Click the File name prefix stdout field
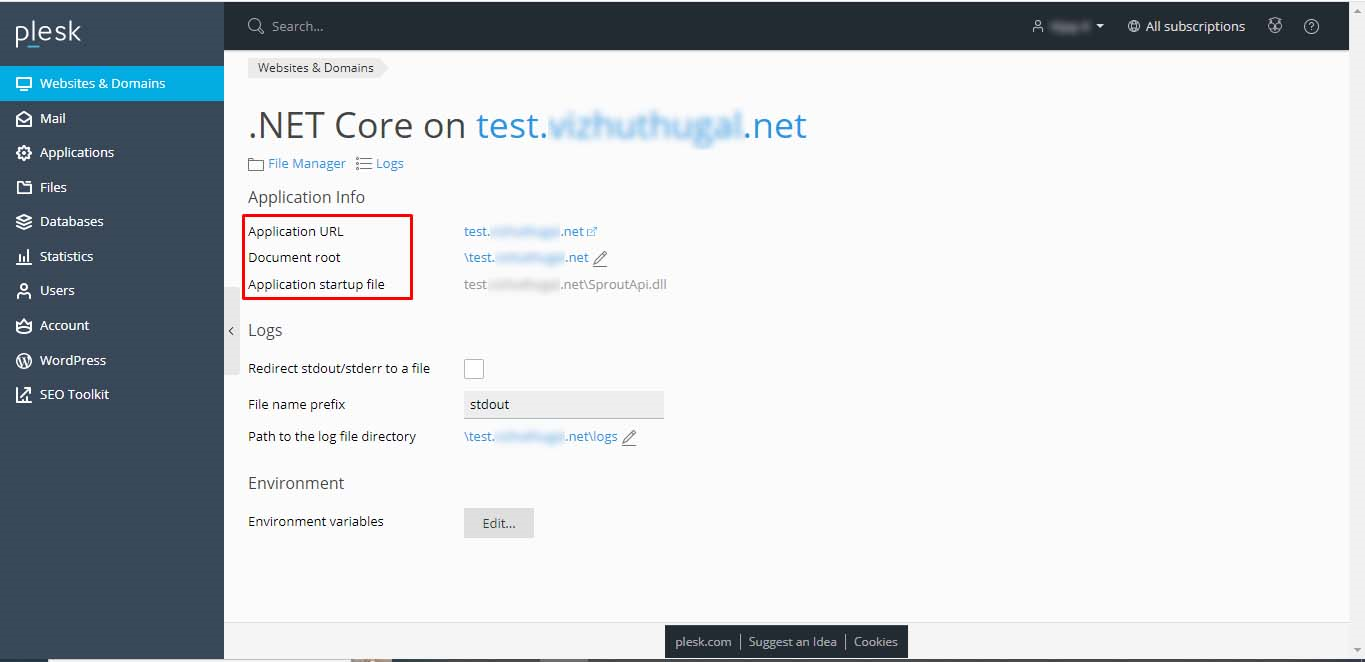Image resolution: width=1365 pixels, height=662 pixels. (564, 404)
